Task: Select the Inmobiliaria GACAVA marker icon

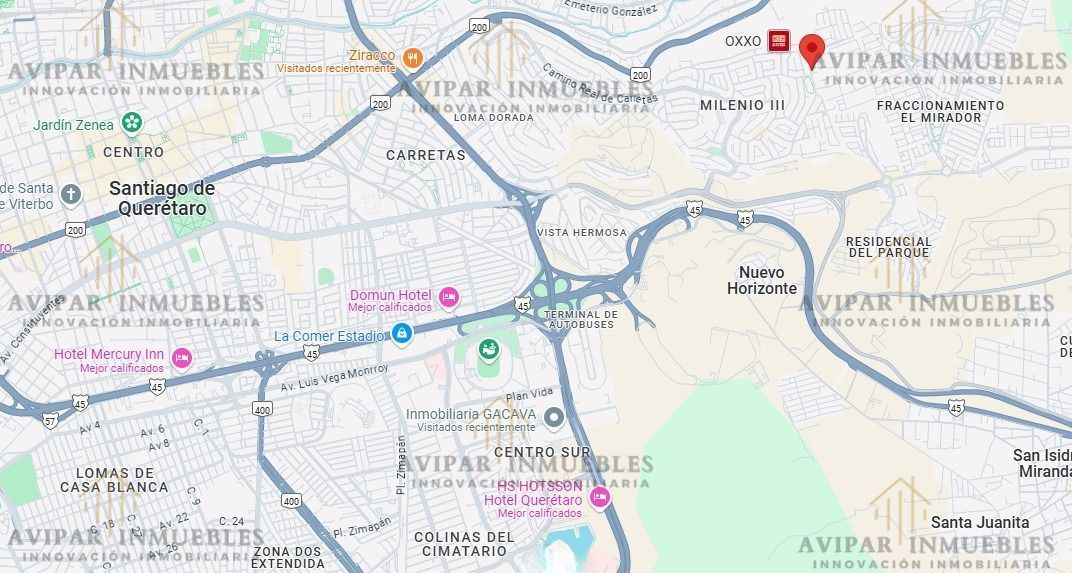Action: point(553,416)
